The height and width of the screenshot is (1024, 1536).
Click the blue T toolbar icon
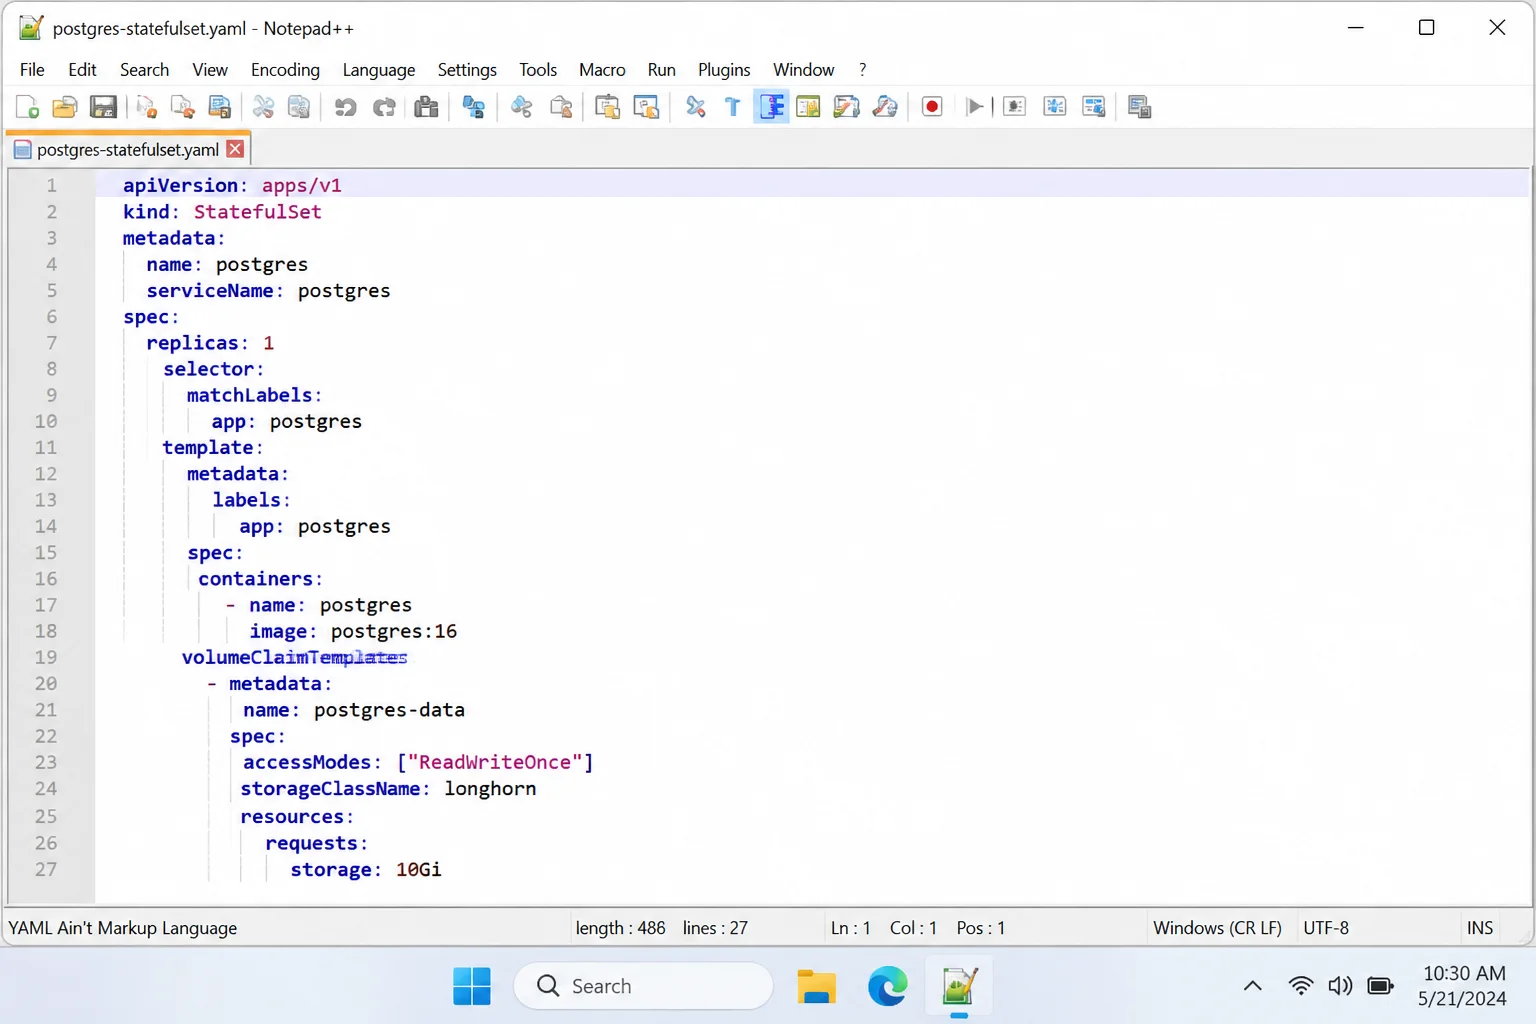tap(733, 107)
